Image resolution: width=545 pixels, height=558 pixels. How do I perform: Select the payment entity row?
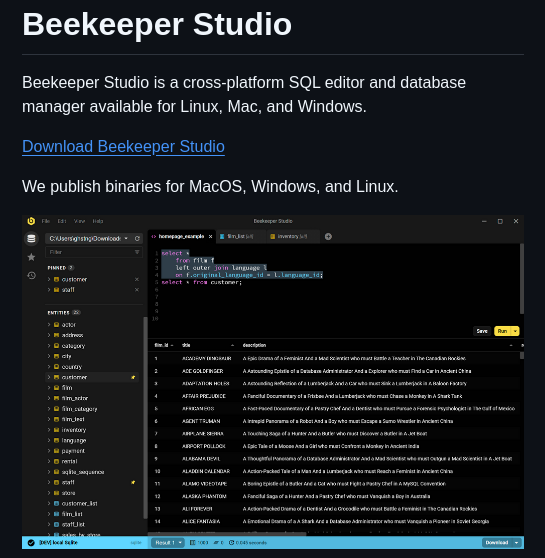(x=93, y=451)
